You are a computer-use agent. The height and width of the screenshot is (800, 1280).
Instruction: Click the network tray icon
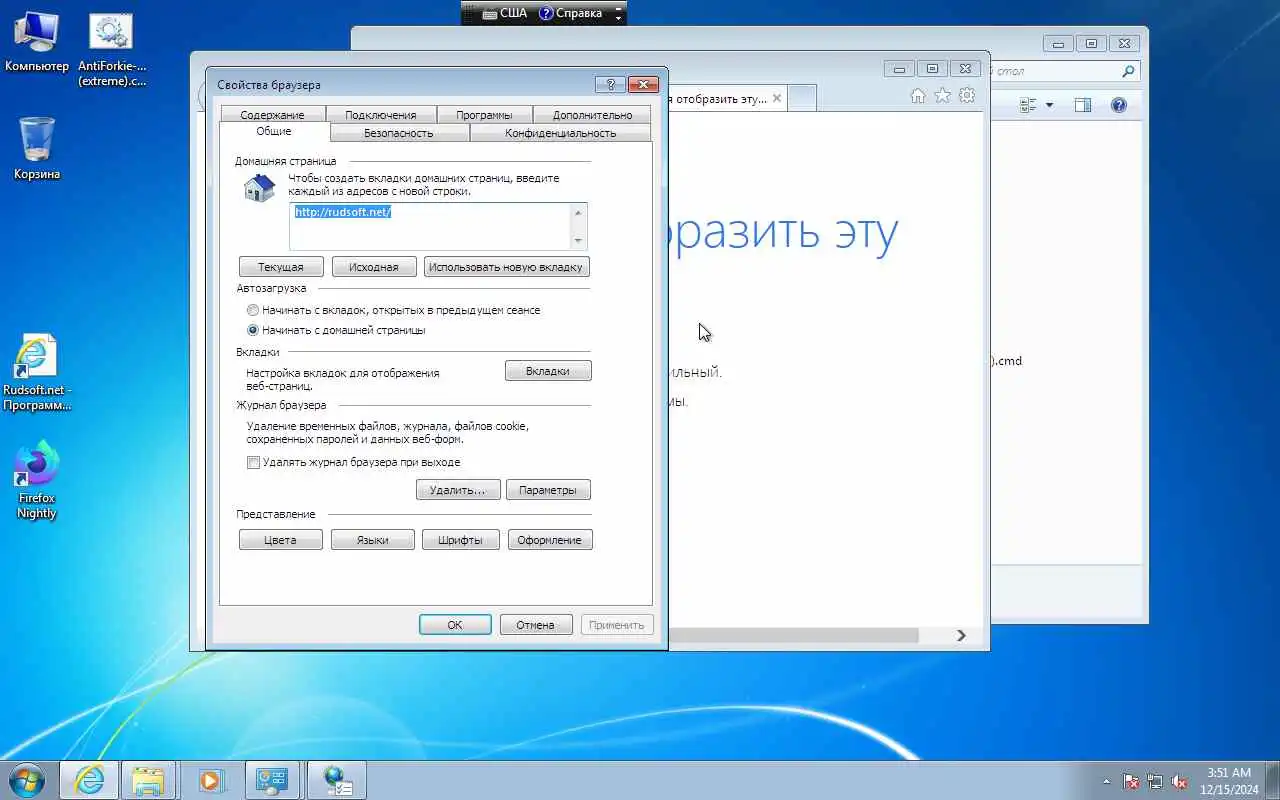(1155, 781)
